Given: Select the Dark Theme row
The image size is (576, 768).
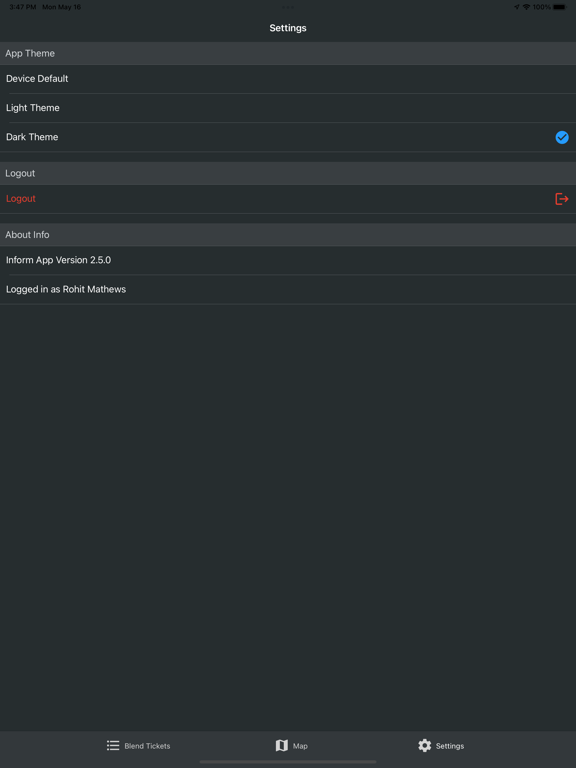Looking at the screenshot, I should click(x=288, y=137).
